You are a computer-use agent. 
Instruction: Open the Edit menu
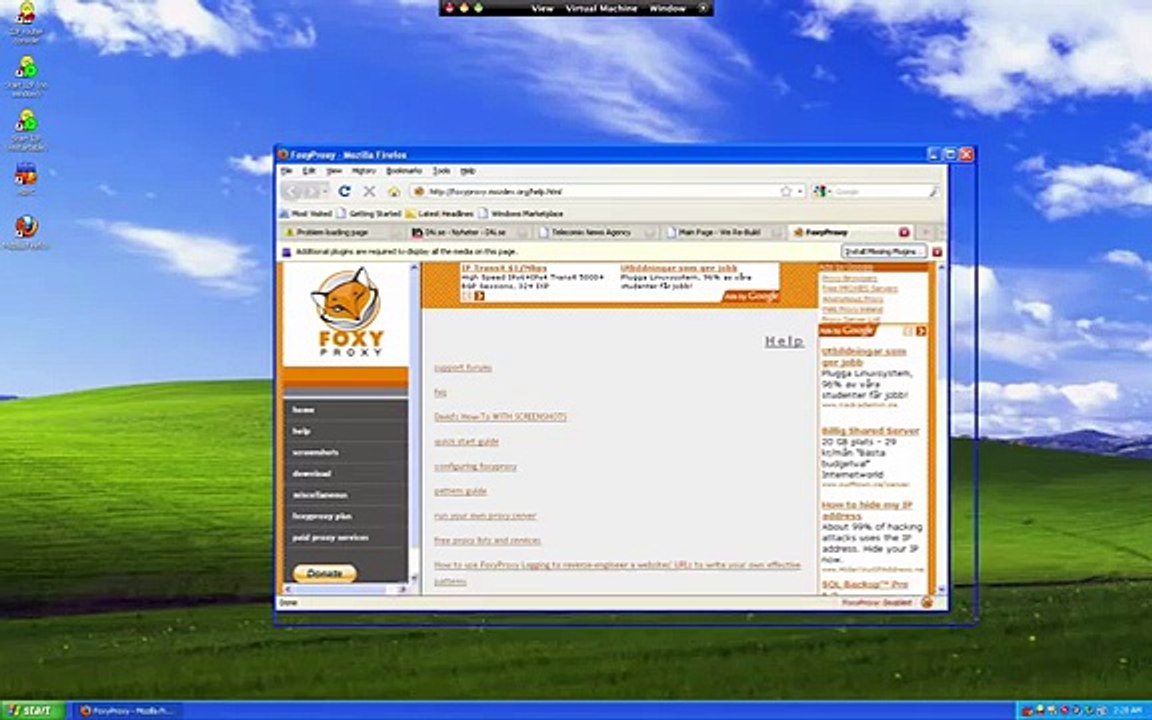(x=309, y=170)
